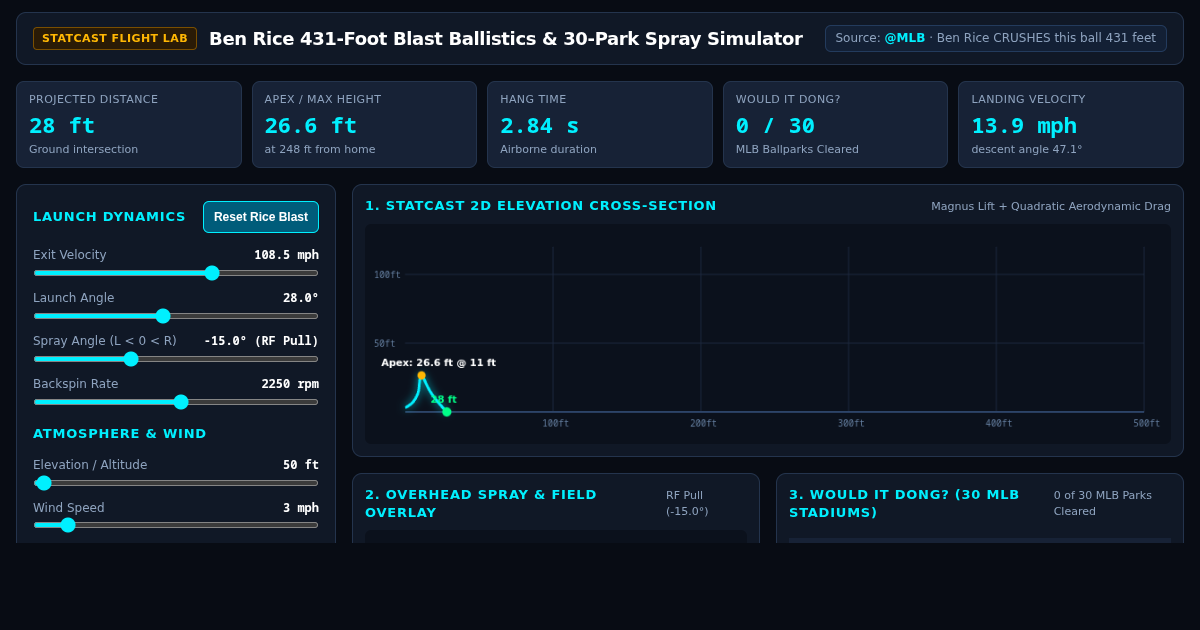Screen dimensions: 1200x630
Task: Click the STATCAST FLIGHT LAB badge
Action: point(115,38)
